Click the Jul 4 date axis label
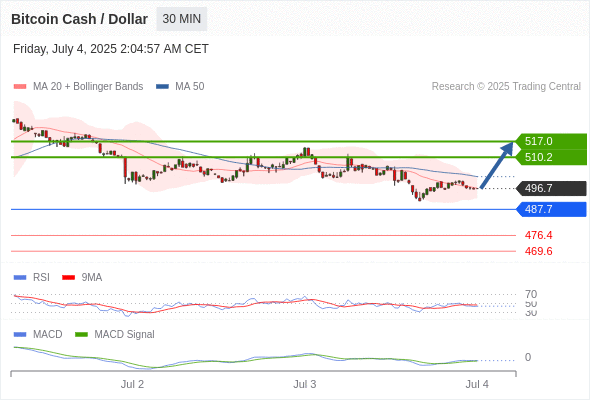The width and height of the screenshot is (590, 400). (x=477, y=384)
